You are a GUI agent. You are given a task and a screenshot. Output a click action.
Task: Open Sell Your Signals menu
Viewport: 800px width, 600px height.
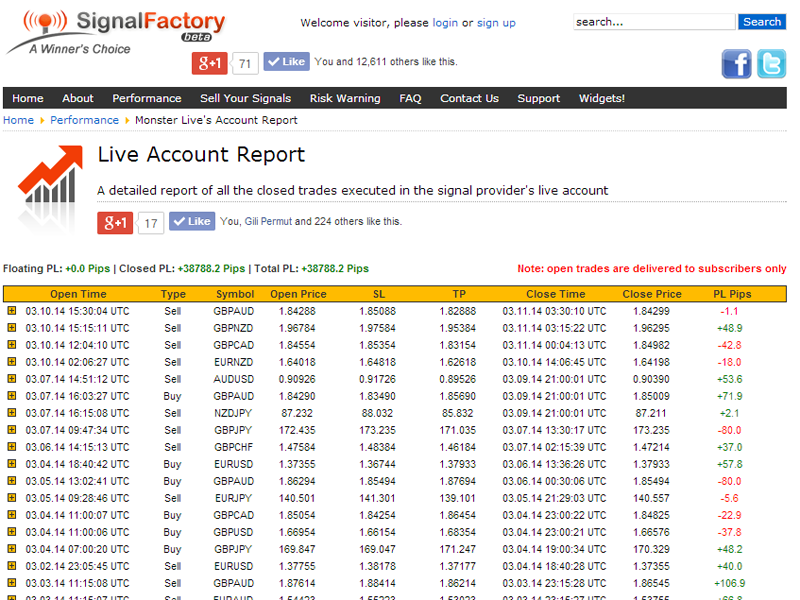245,98
